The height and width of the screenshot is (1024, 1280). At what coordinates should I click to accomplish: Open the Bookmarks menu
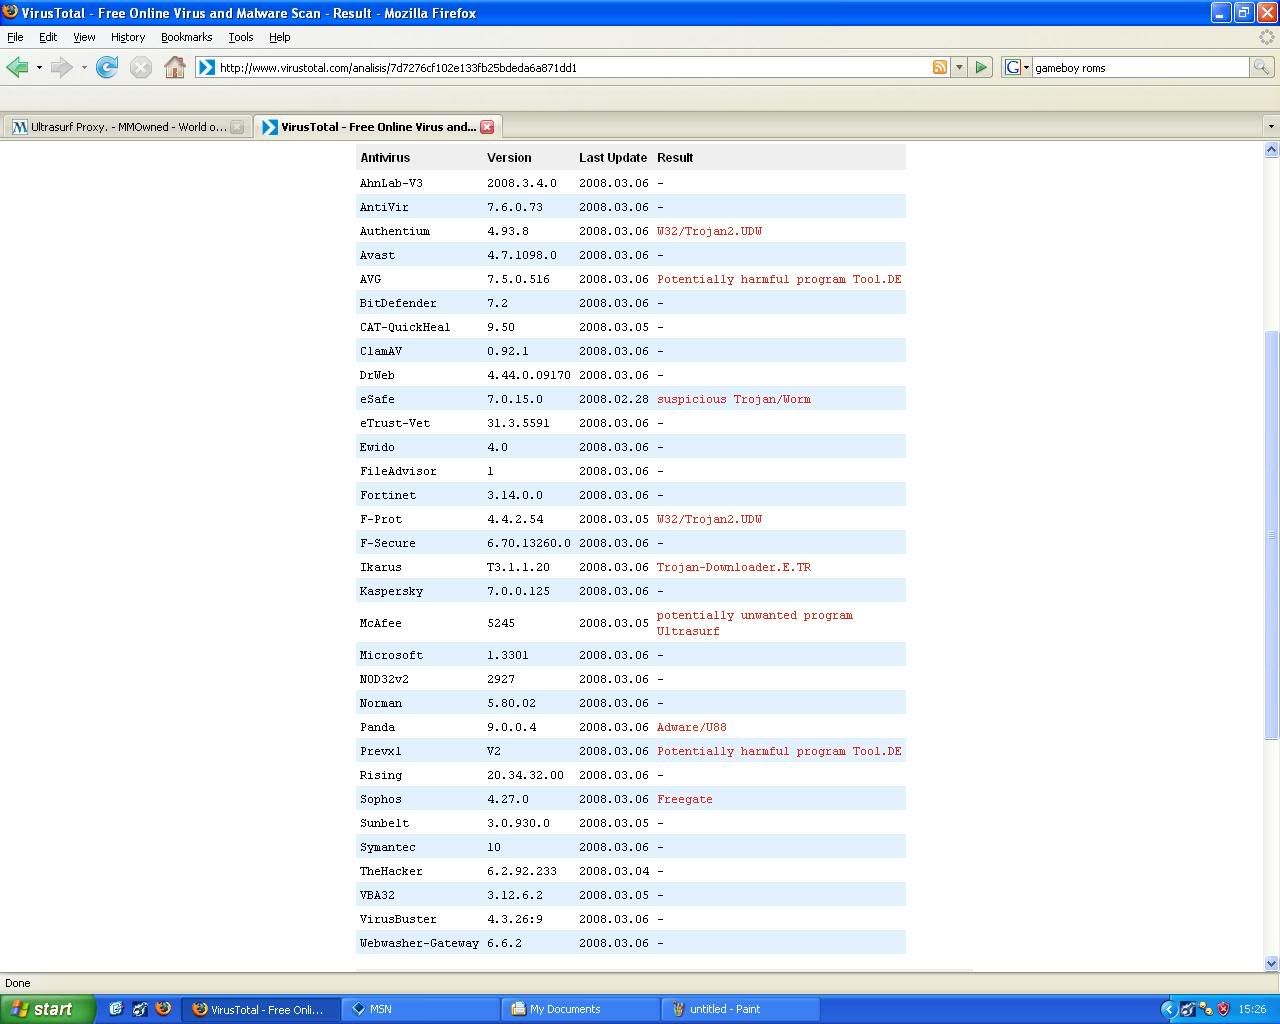pos(186,37)
